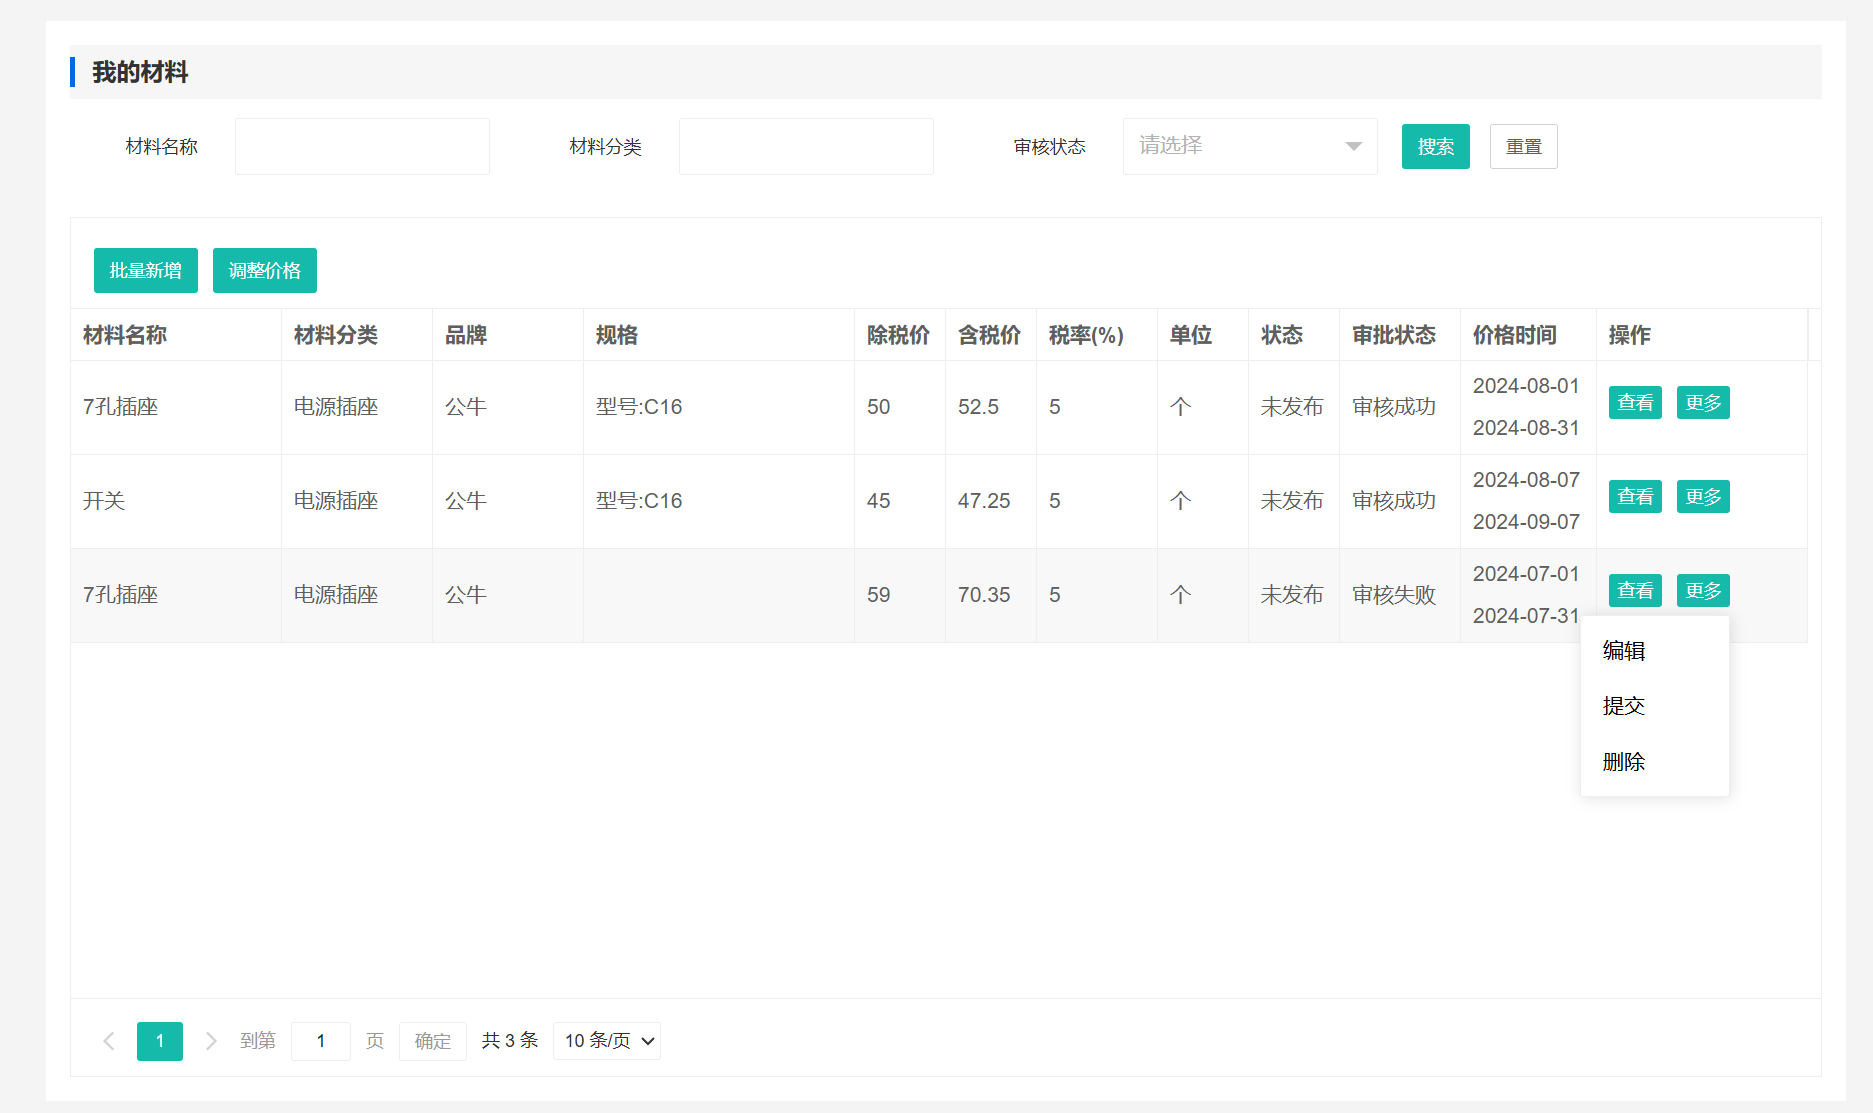Expand the 10 条/页 page size dropdown
1873x1113 pixels.
pos(607,1041)
